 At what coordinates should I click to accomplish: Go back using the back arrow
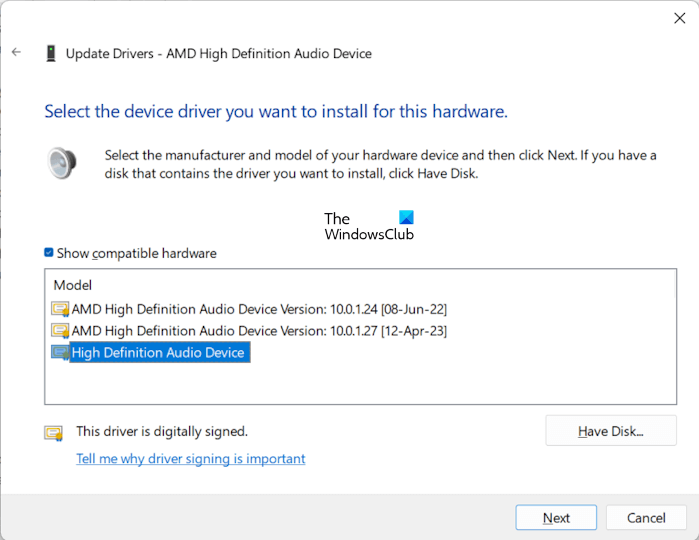coord(16,52)
